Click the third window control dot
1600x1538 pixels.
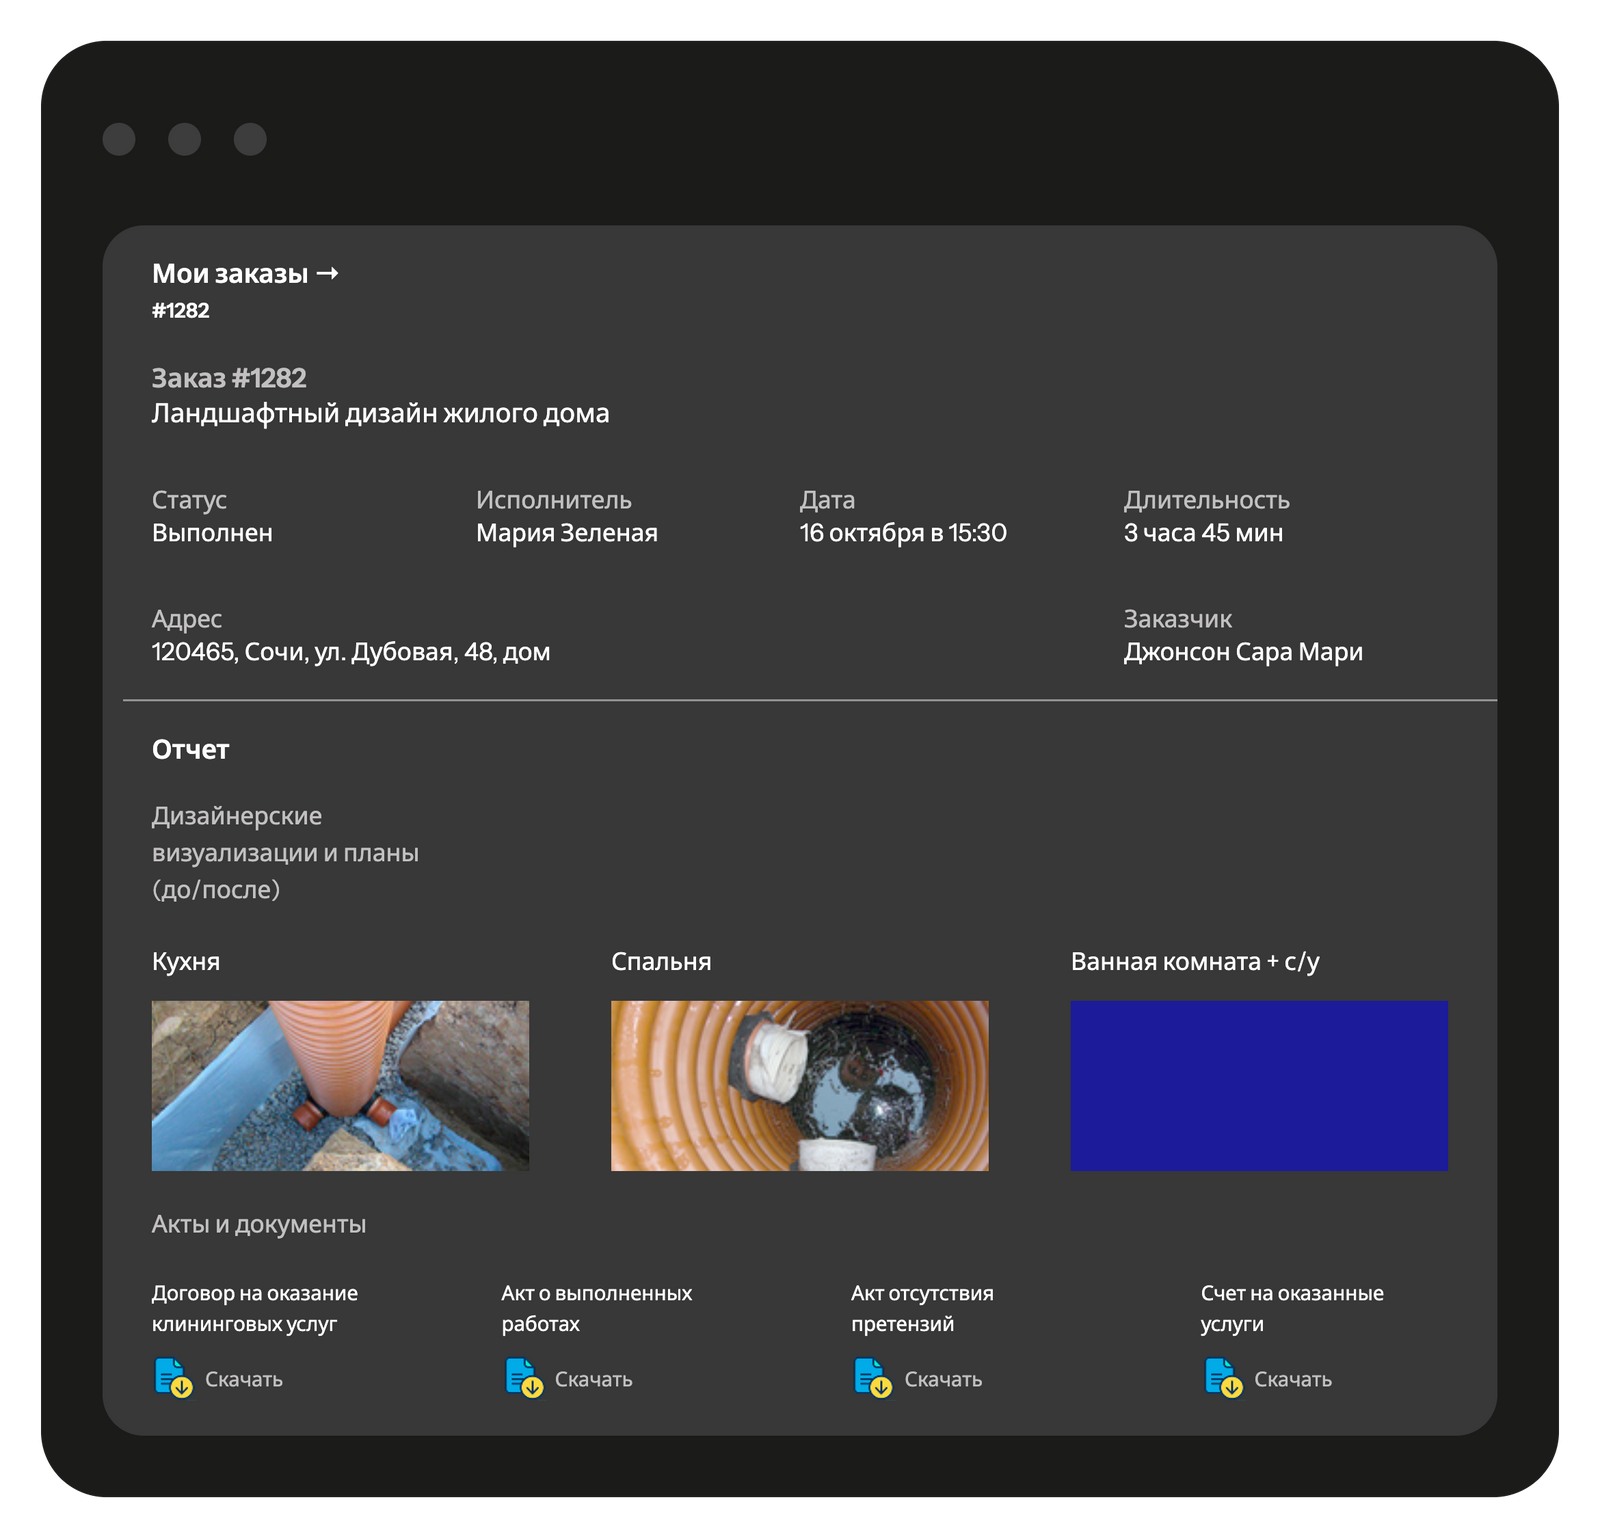click(x=250, y=139)
